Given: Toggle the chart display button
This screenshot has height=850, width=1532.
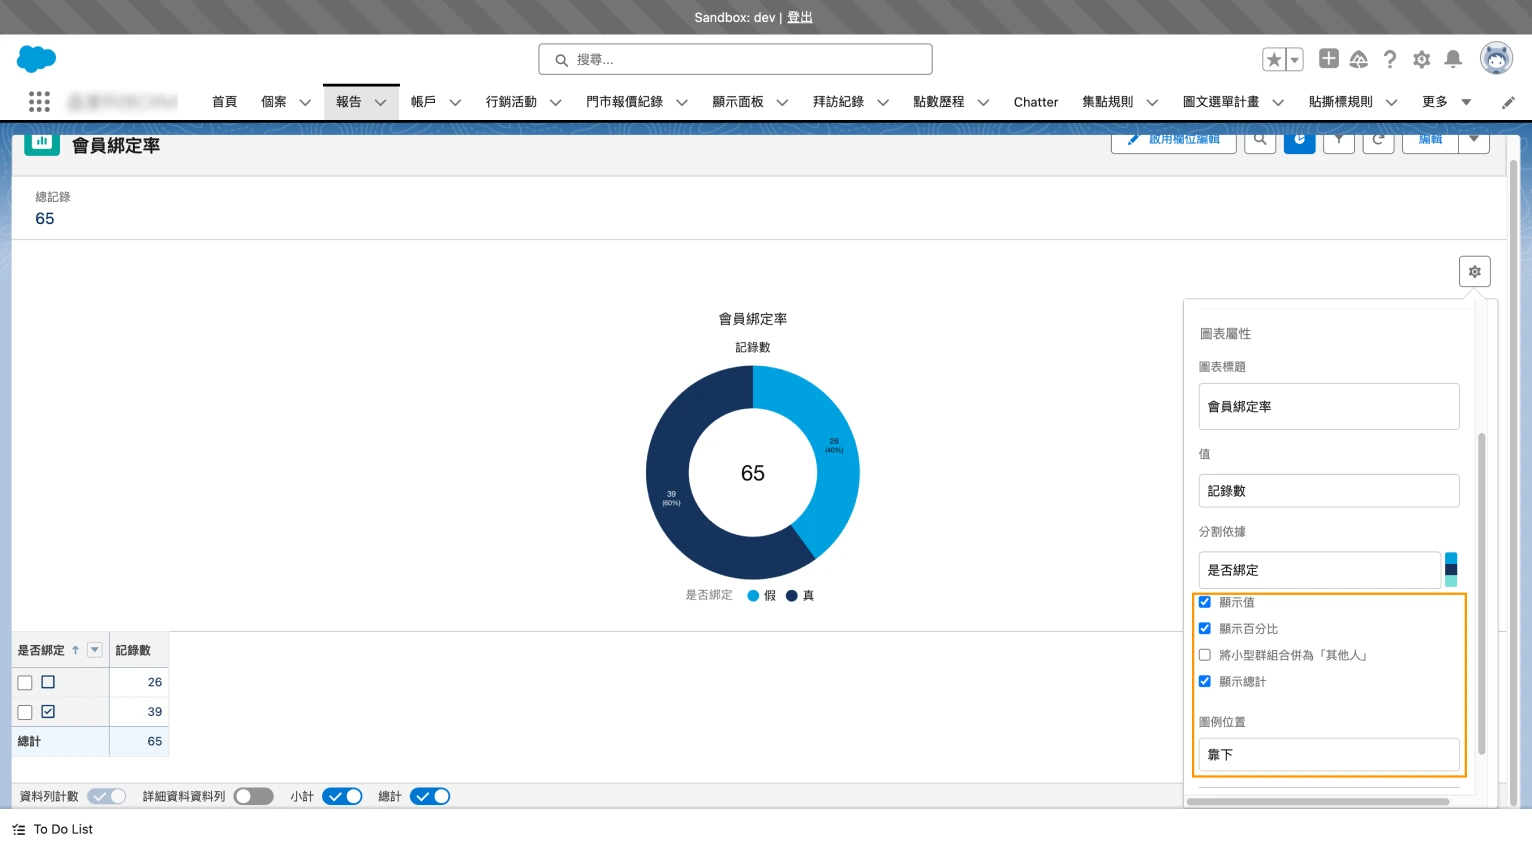Looking at the screenshot, I should click(x=1299, y=141).
